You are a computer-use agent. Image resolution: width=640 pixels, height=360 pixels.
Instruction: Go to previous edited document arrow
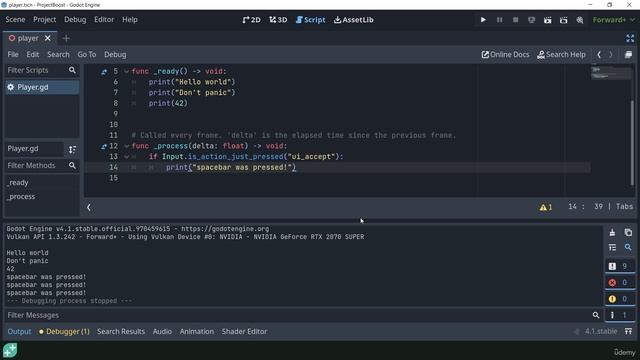[599, 54]
